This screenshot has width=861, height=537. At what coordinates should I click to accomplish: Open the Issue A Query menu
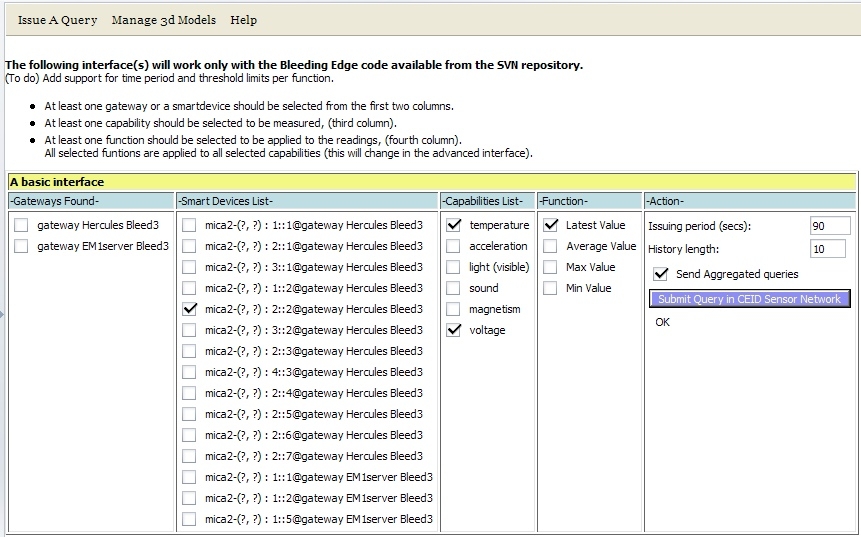57,20
